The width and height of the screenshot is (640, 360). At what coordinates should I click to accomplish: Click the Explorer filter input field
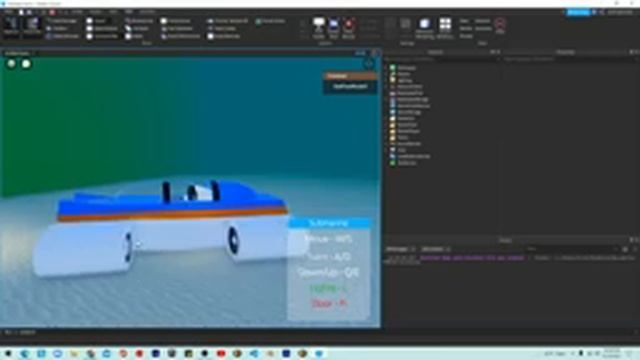click(x=441, y=59)
